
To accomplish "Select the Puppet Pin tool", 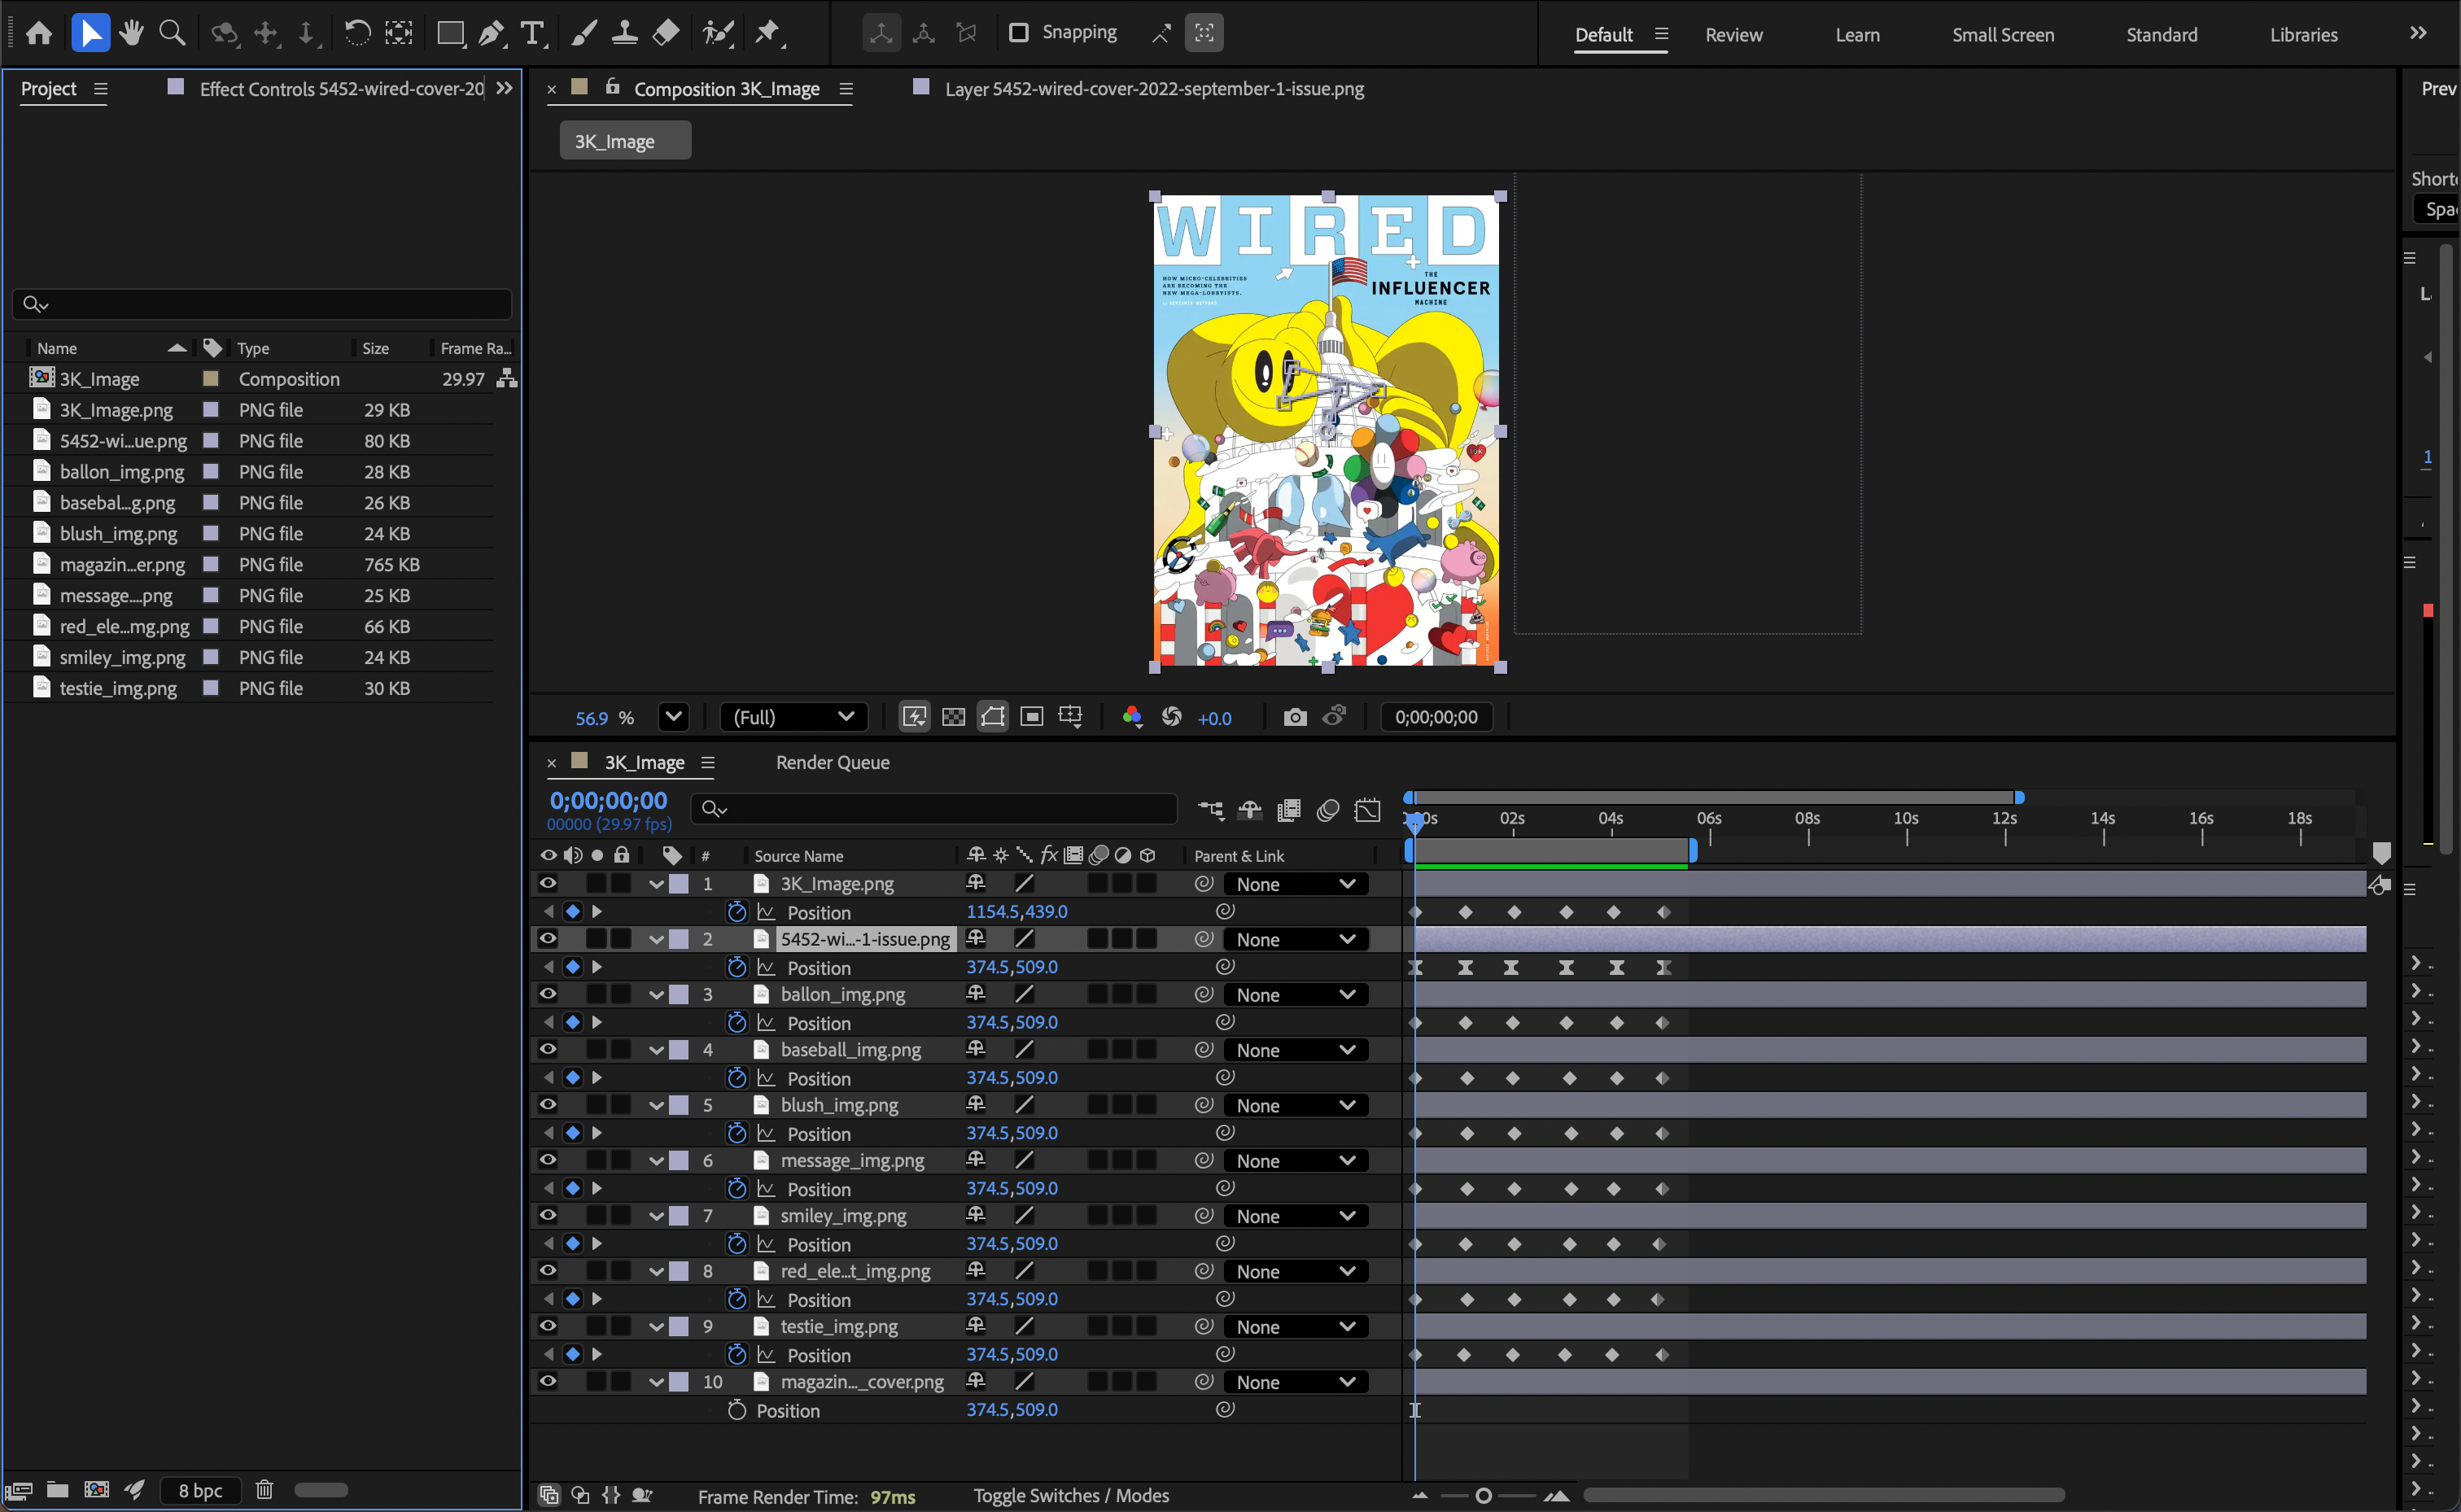I will click(x=768, y=33).
